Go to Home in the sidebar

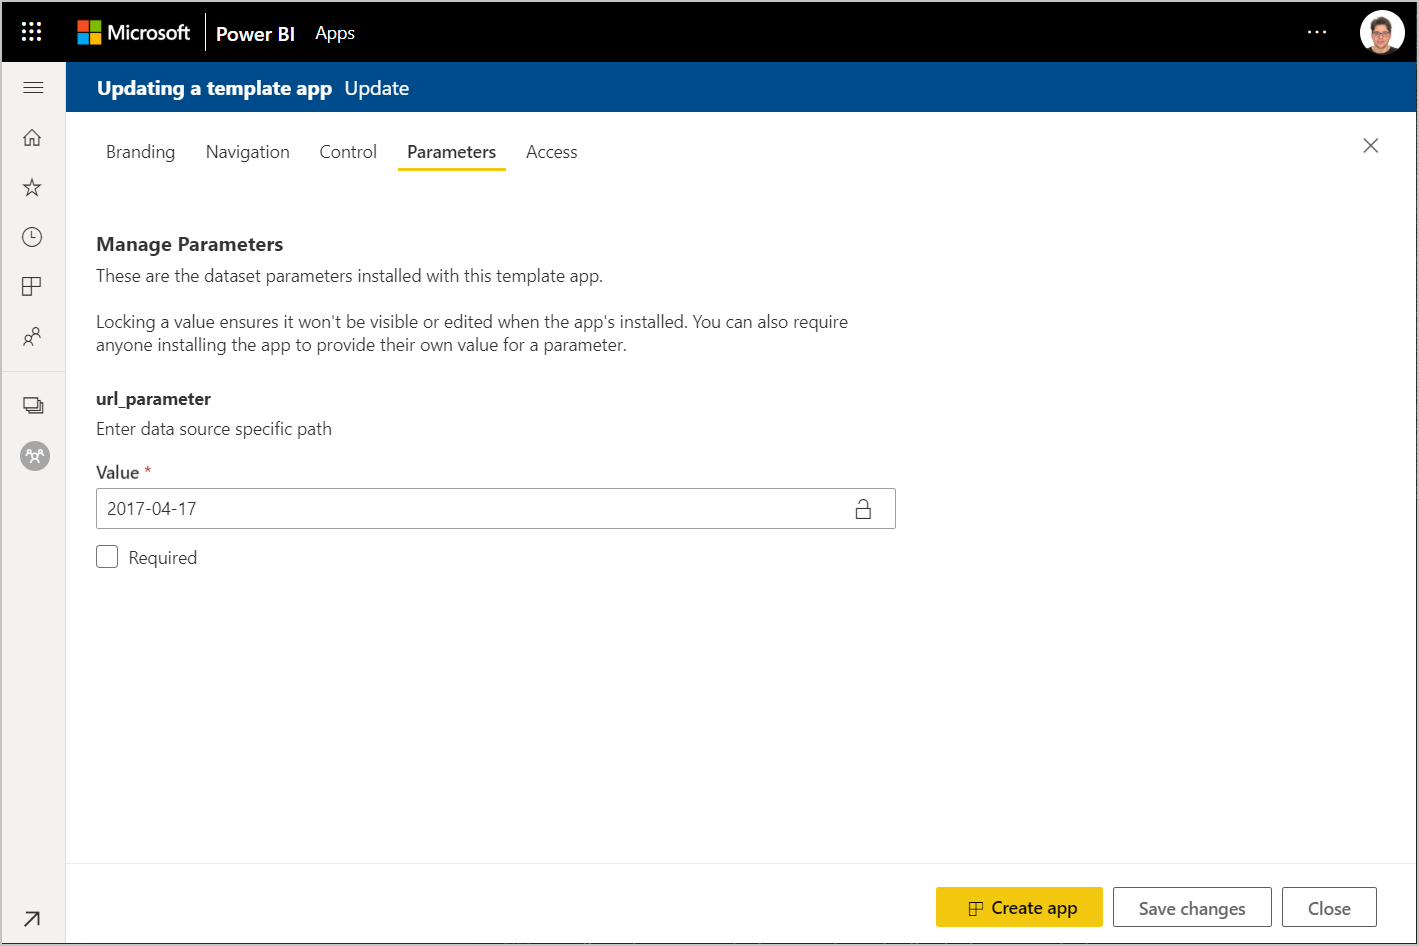33,137
